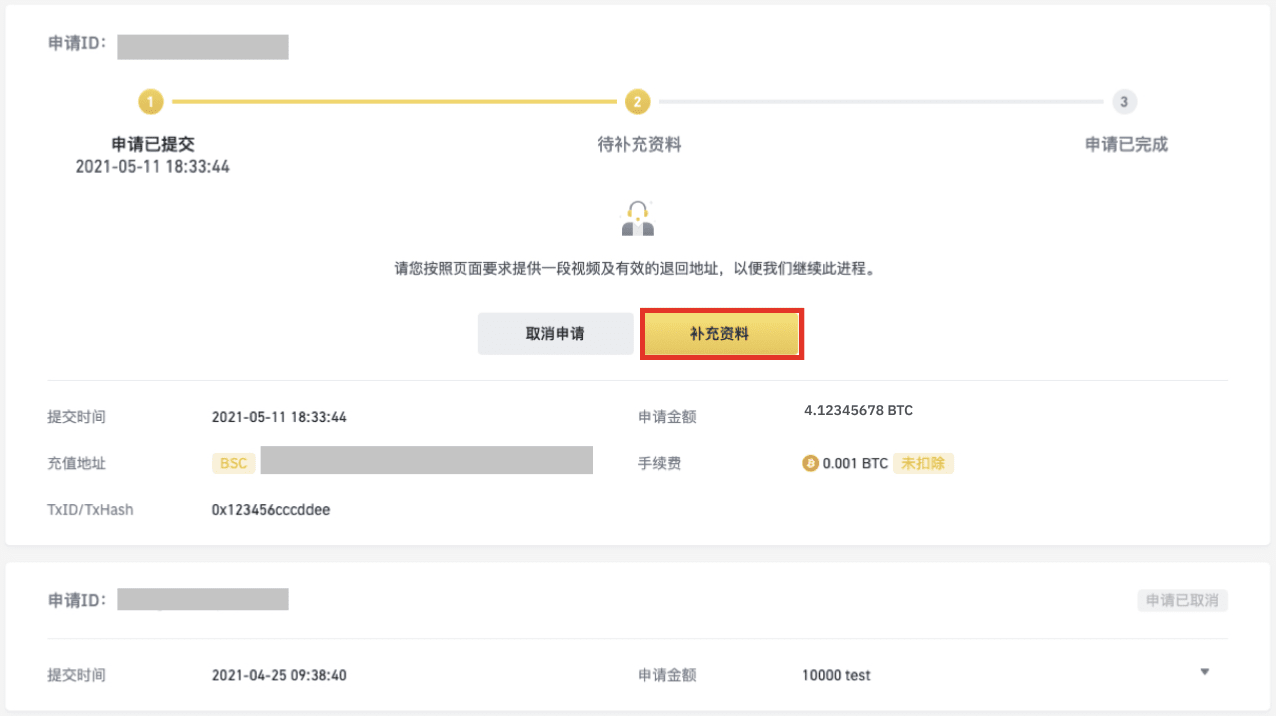Click the progress line between steps 1 and 2
Screen dimensions: 1276x716
pyautogui.click(x=394, y=102)
